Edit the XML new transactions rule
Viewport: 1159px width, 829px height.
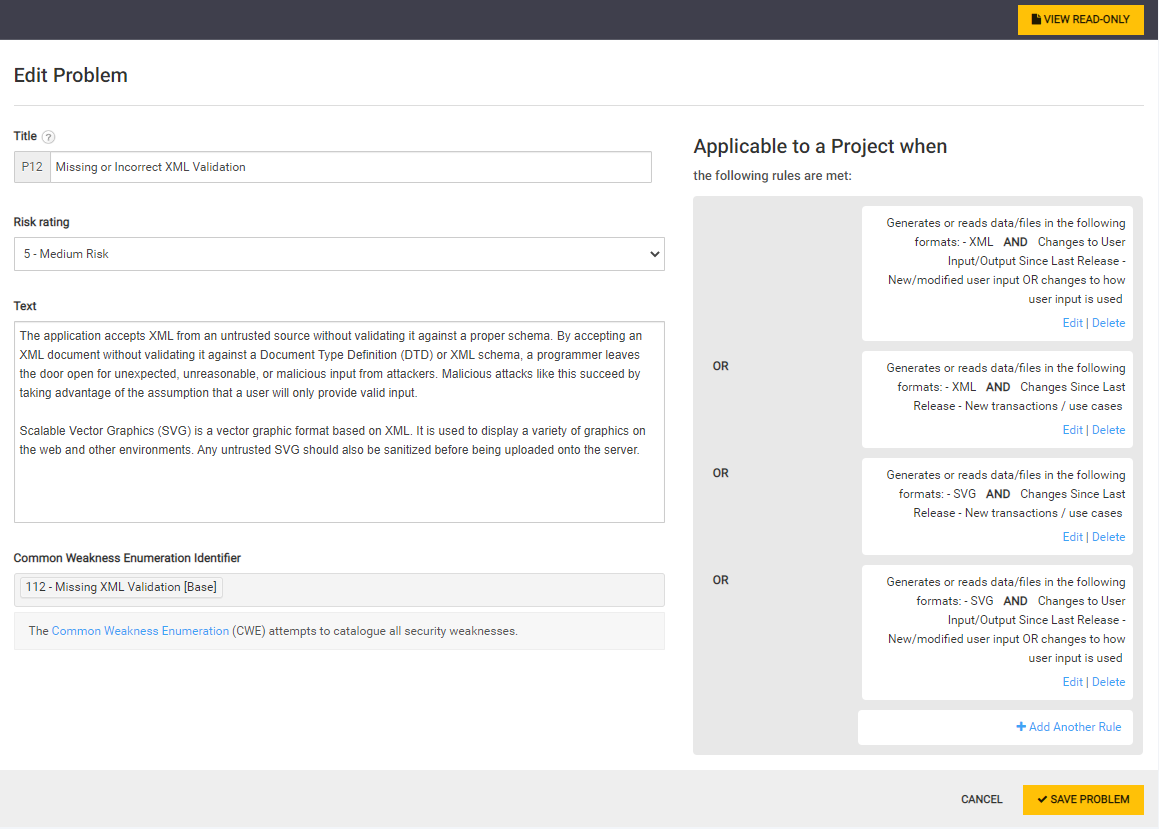[1072, 430]
